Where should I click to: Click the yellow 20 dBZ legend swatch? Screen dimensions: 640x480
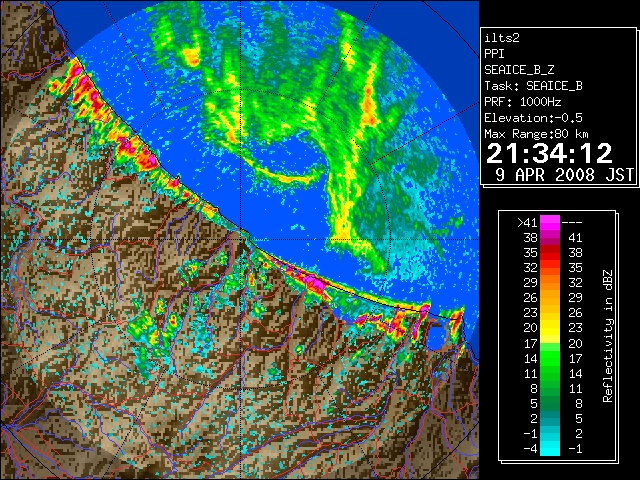tap(550, 328)
